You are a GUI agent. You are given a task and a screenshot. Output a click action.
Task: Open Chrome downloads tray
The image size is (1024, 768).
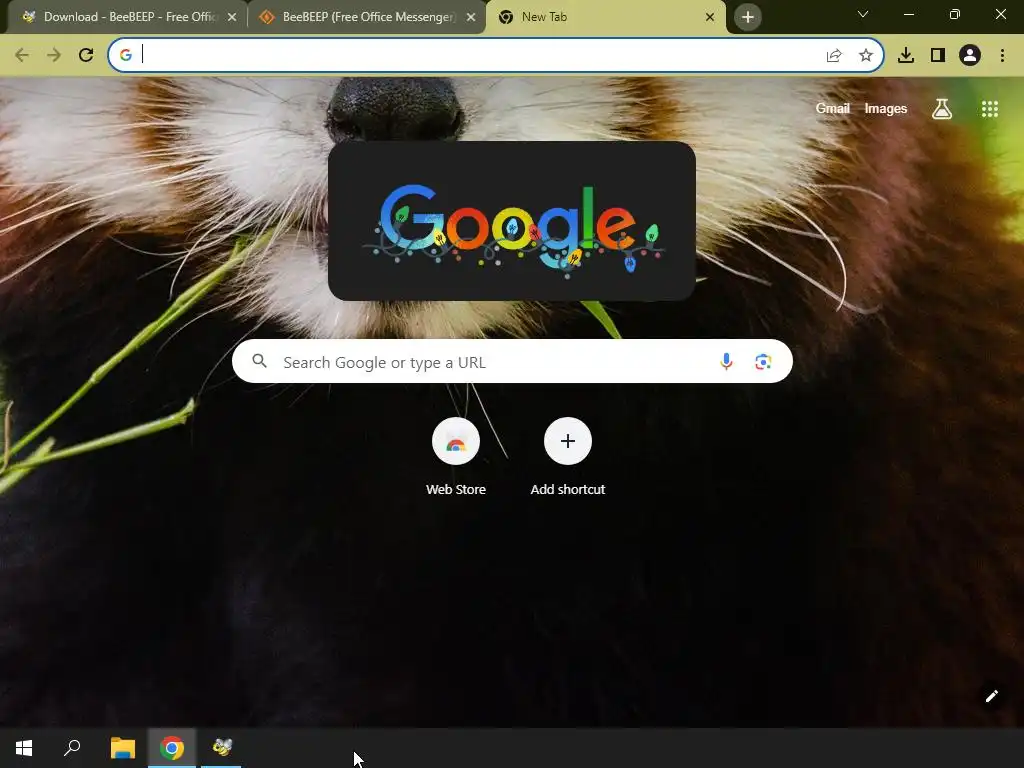(x=906, y=56)
